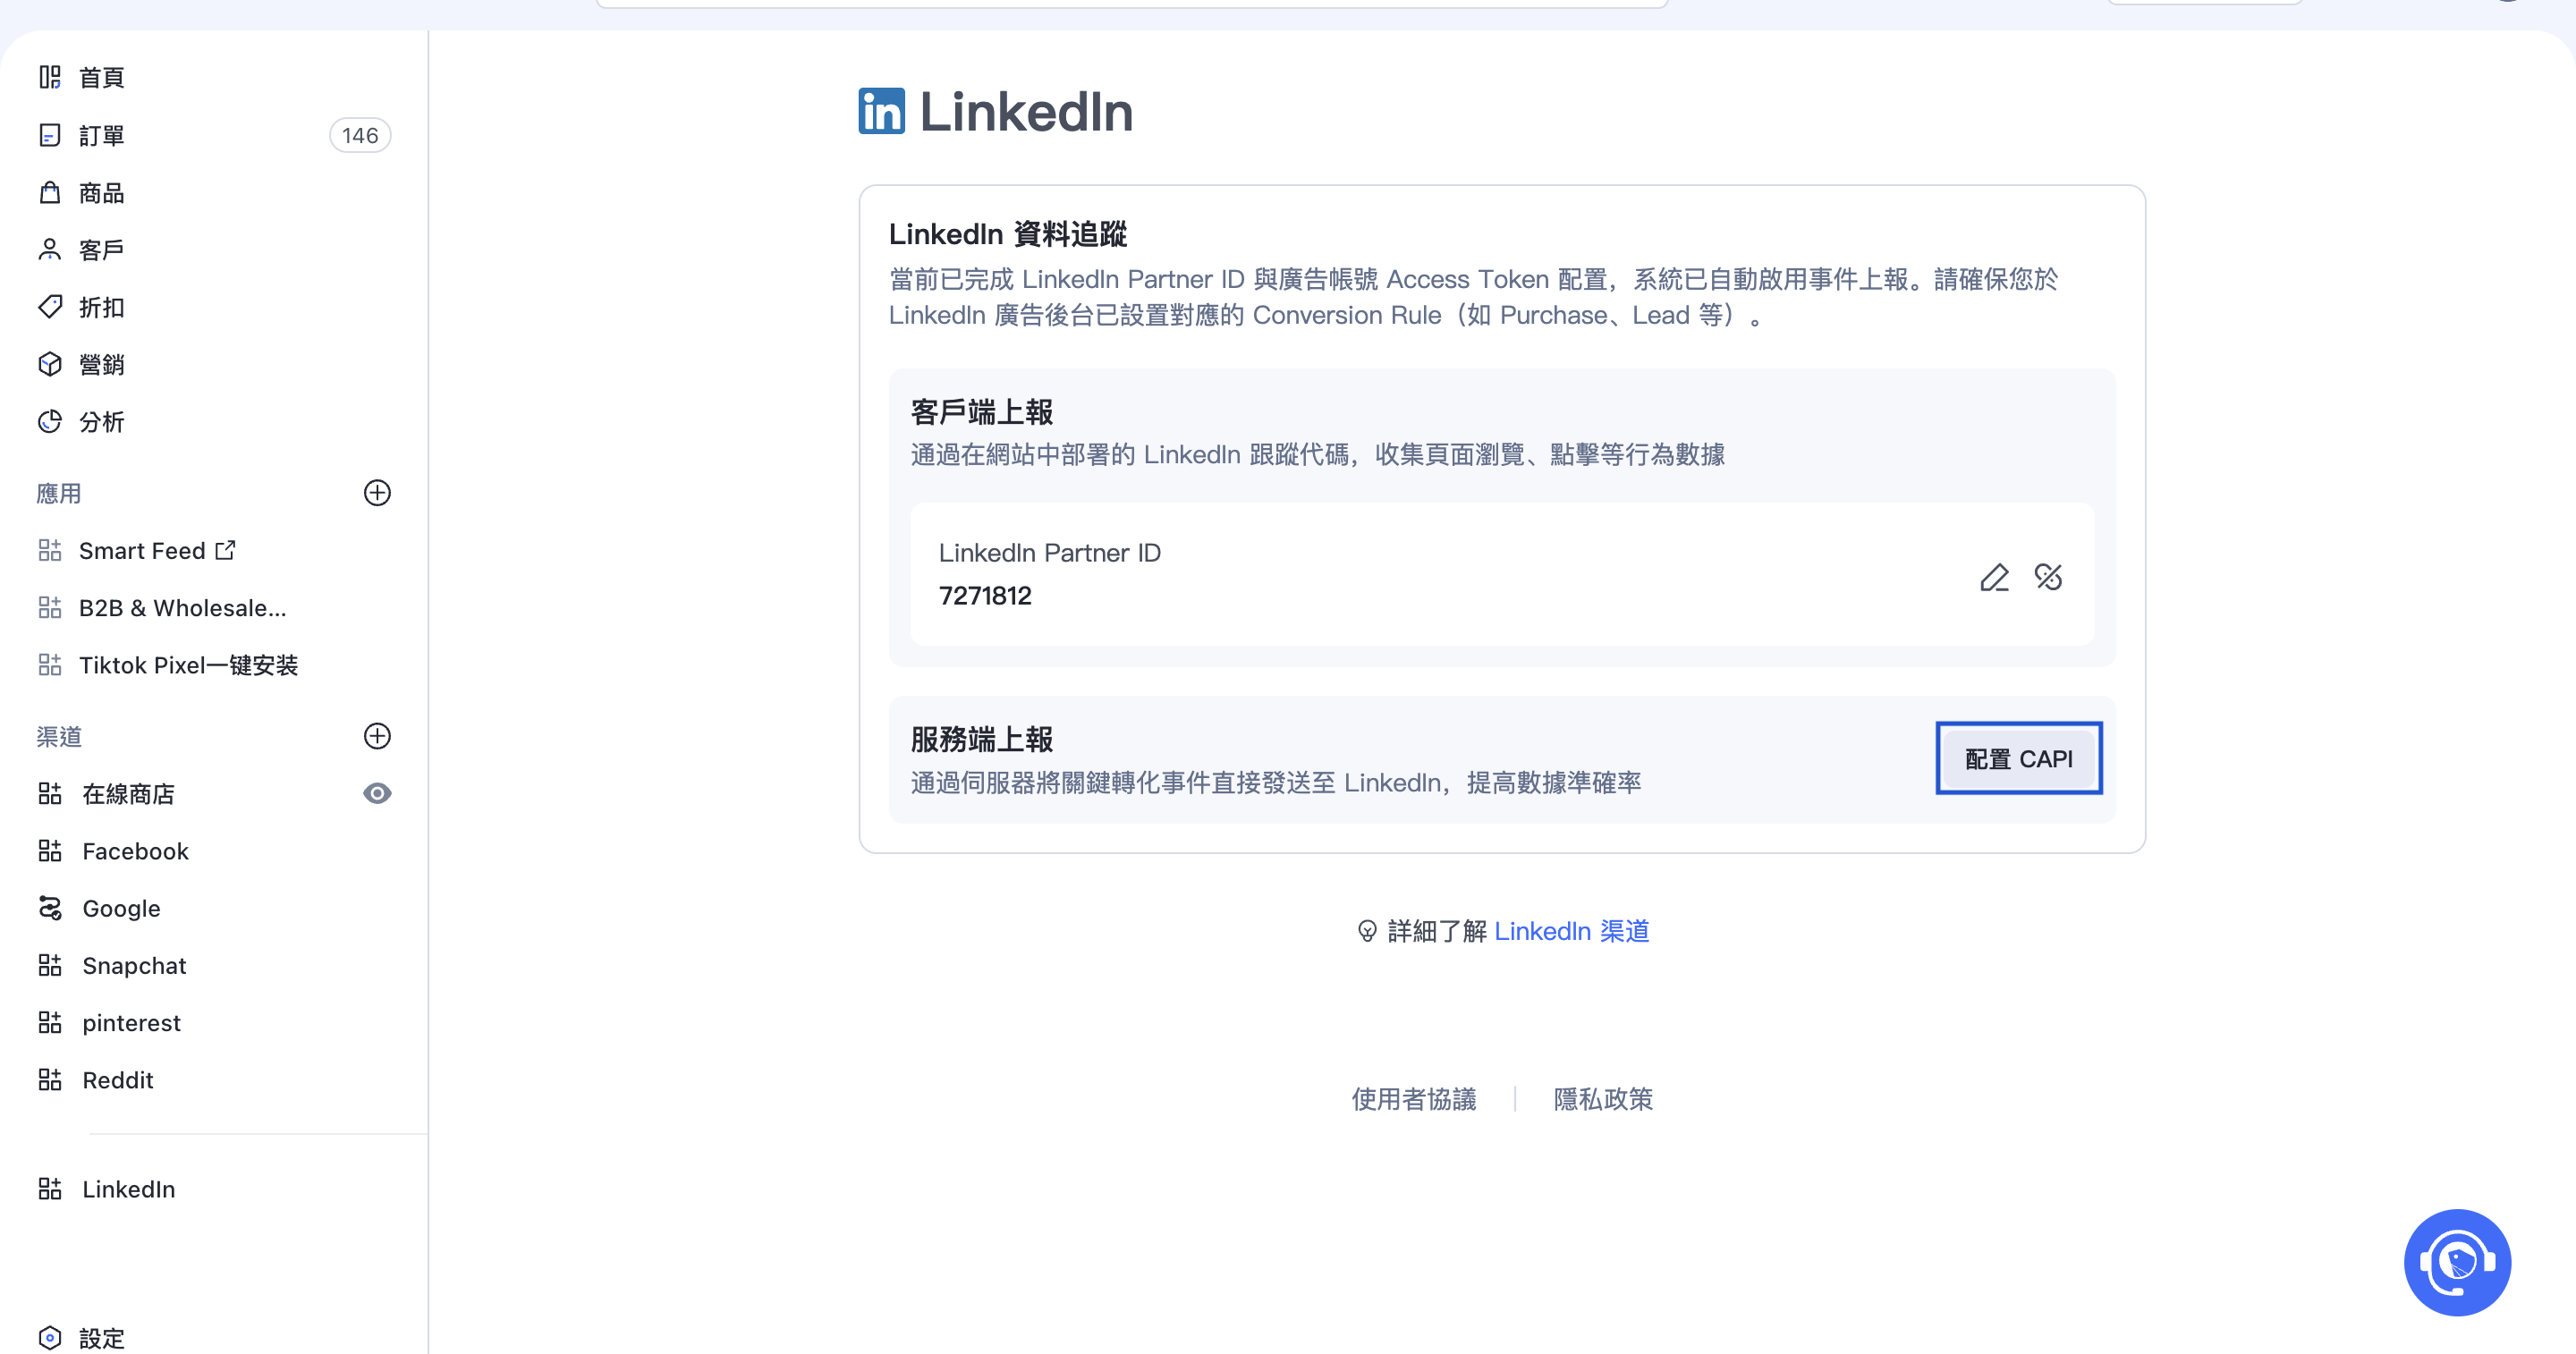Open B2B & Wholesale app
The width and height of the screenshot is (2576, 1354).
click(x=183, y=608)
